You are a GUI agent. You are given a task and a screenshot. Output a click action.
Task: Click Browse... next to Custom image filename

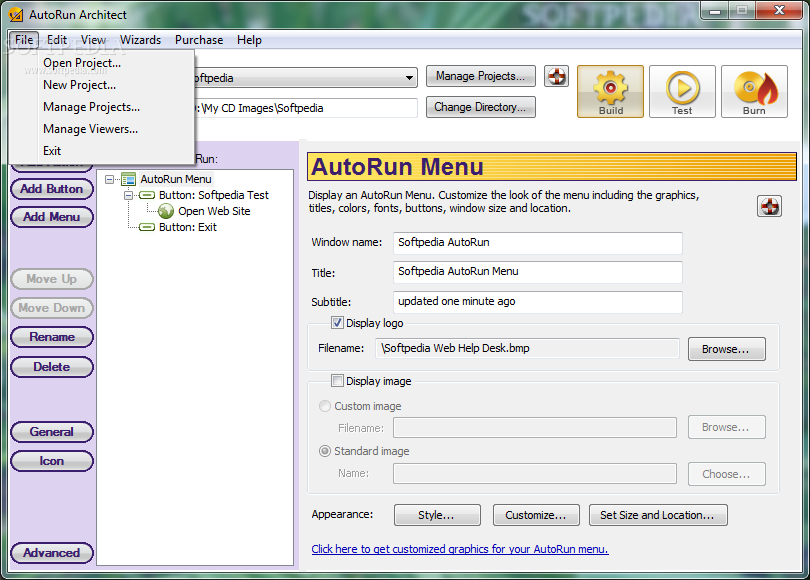coord(726,427)
